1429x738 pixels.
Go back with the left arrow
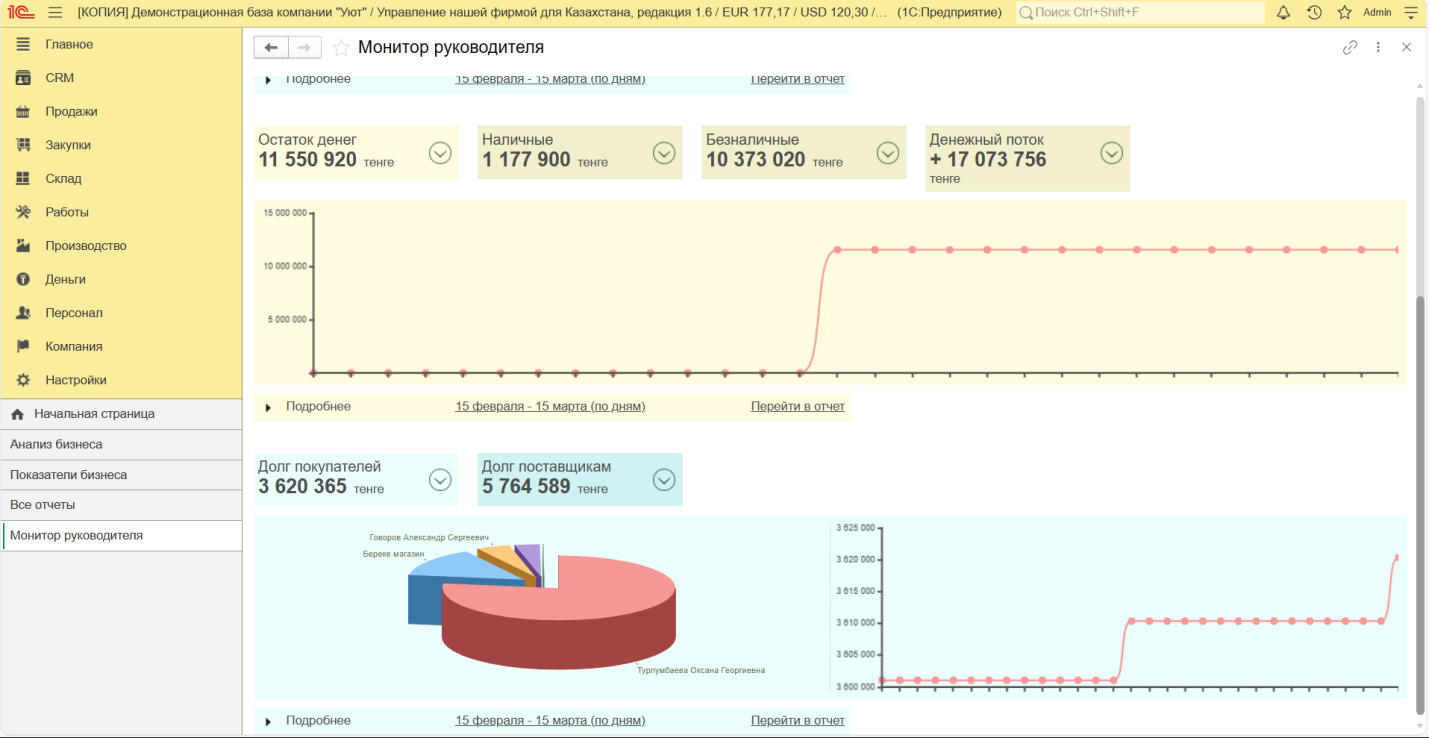270,47
